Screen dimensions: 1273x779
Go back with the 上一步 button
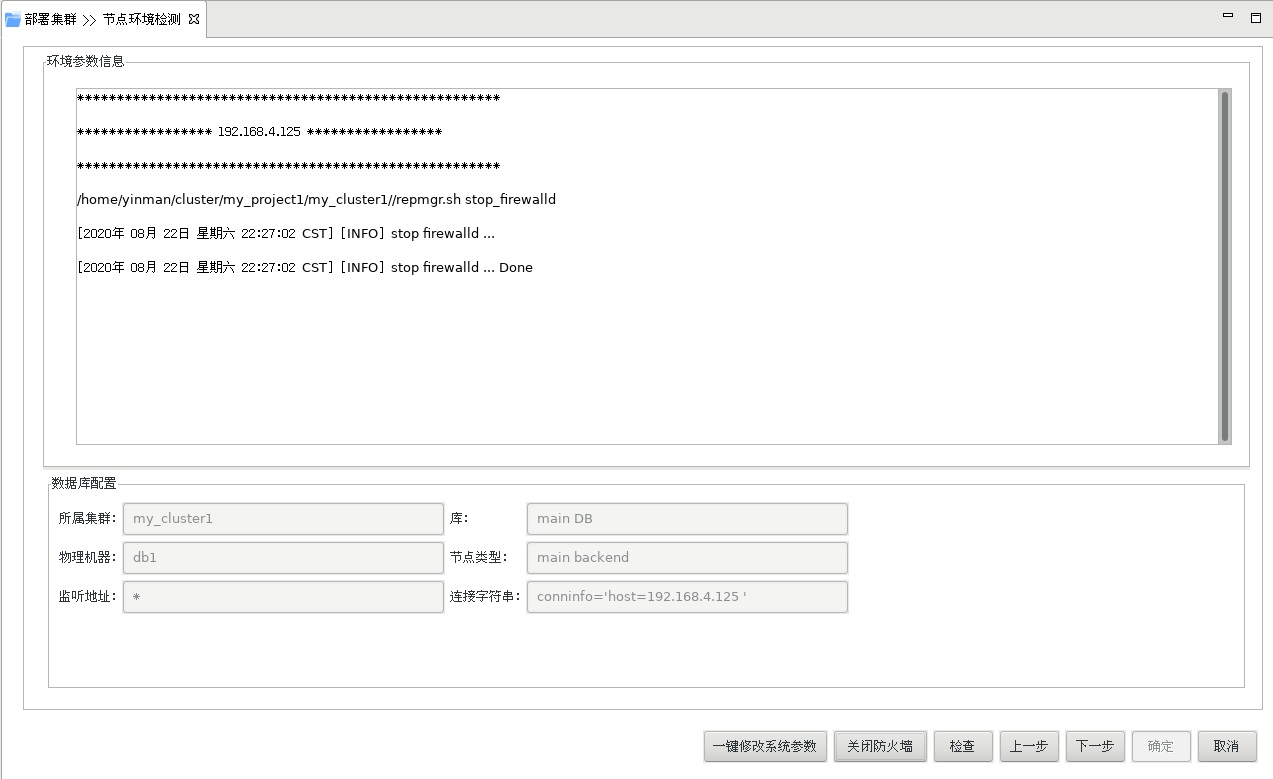coord(1028,746)
